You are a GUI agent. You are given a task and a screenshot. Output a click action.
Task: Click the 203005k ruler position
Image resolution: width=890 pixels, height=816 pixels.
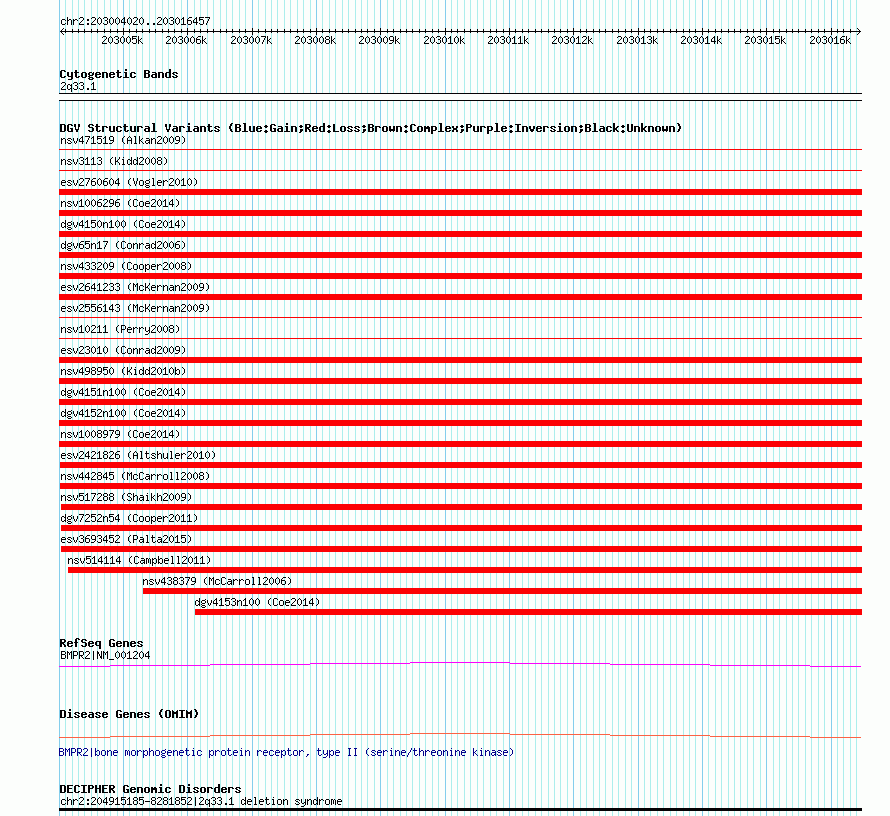click(x=122, y=40)
